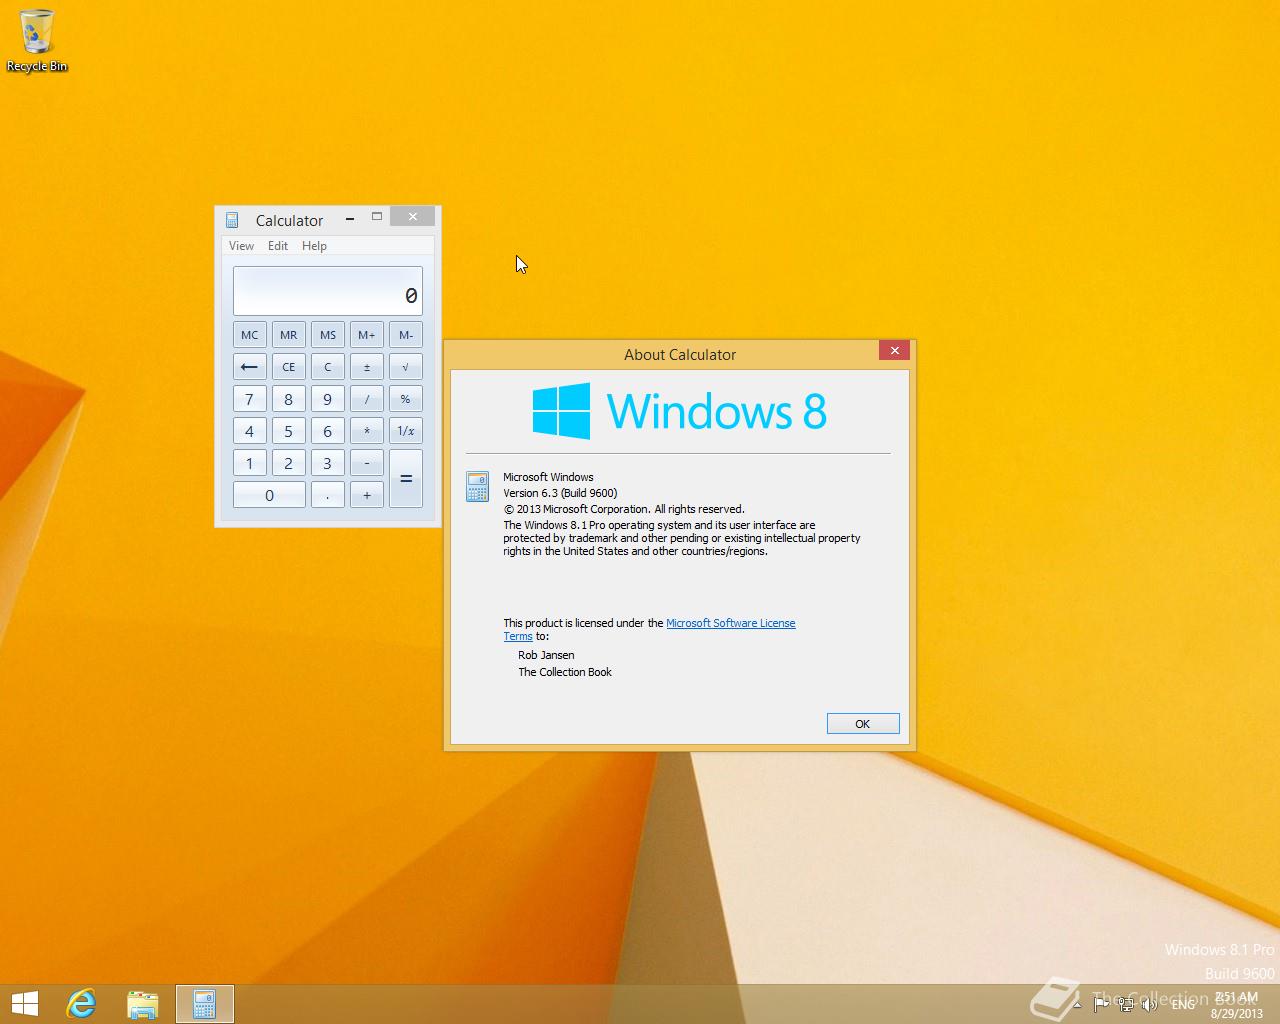Click the backspace arrow button in Calculator
This screenshot has width=1280, height=1024.
[x=250, y=367]
